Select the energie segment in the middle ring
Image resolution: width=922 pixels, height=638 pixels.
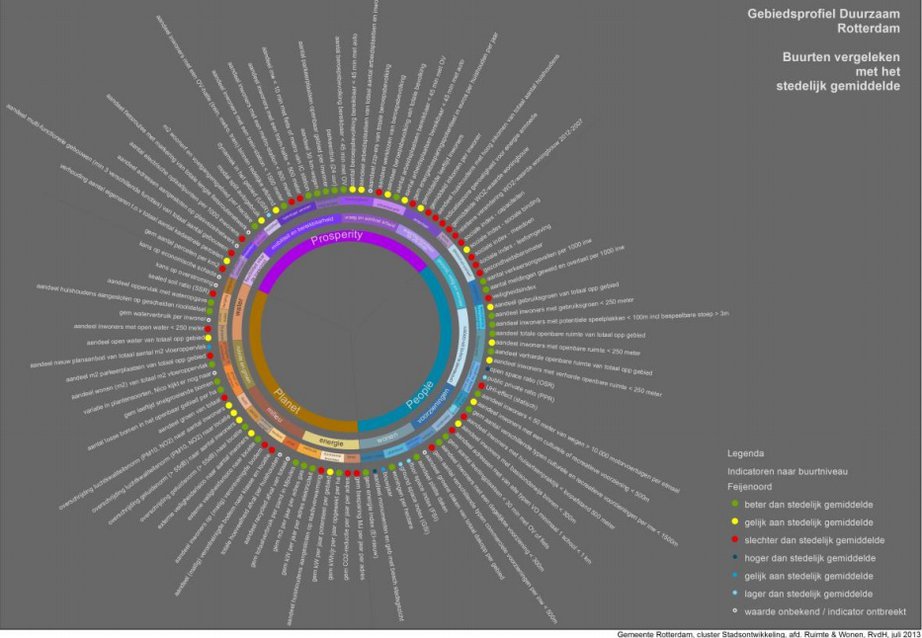pyautogui.click(x=330, y=443)
